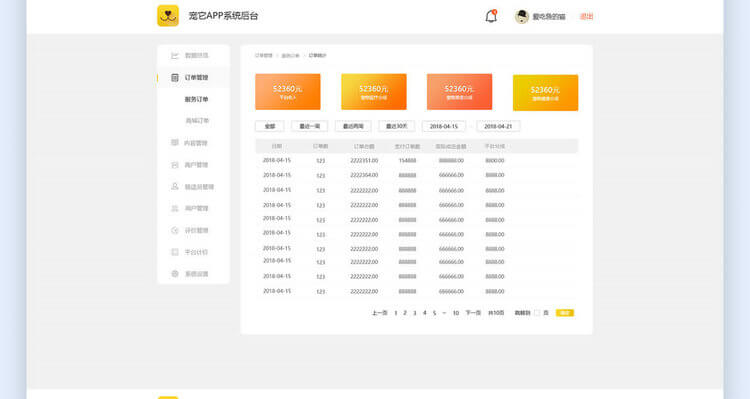Click the yellow pet app logo

tap(168, 16)
